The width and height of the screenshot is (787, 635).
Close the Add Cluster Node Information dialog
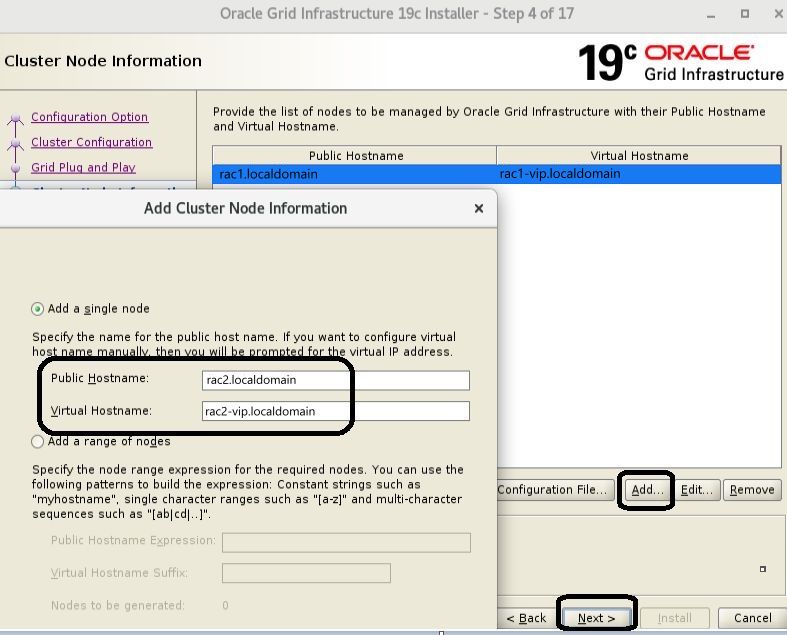point(478,209)
